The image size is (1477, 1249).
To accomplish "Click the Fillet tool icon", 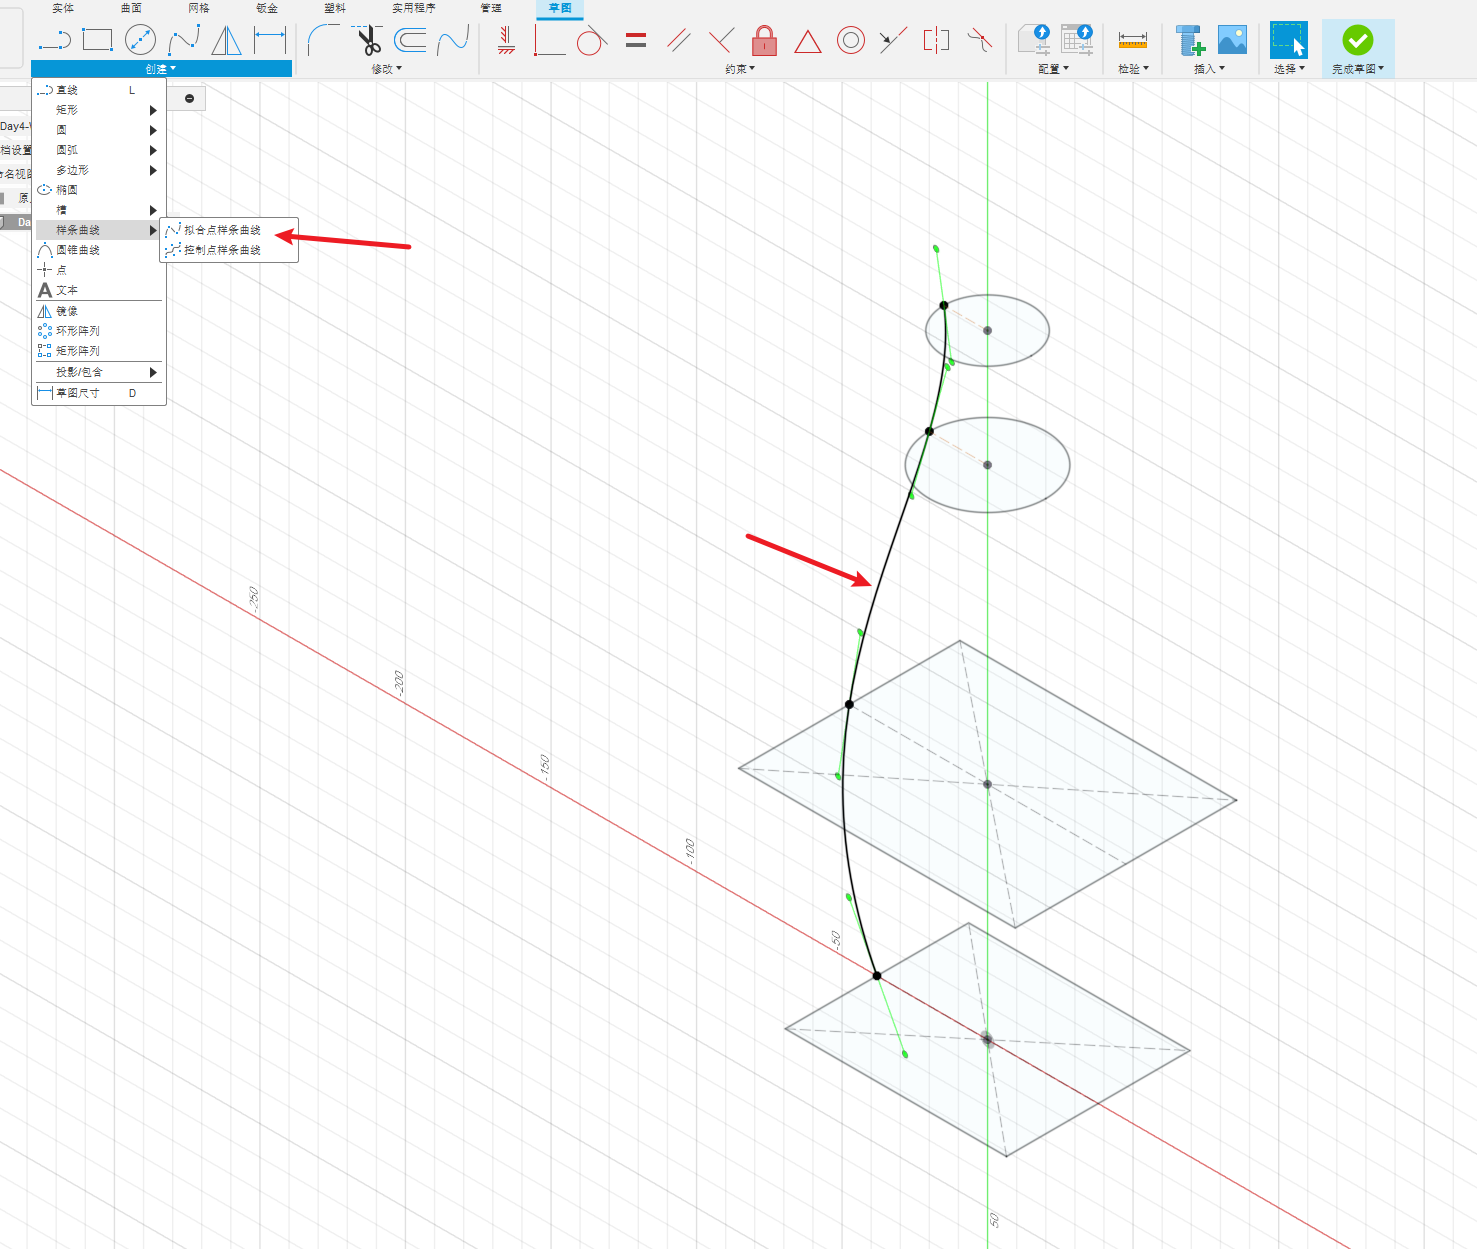I will point(323,41).
